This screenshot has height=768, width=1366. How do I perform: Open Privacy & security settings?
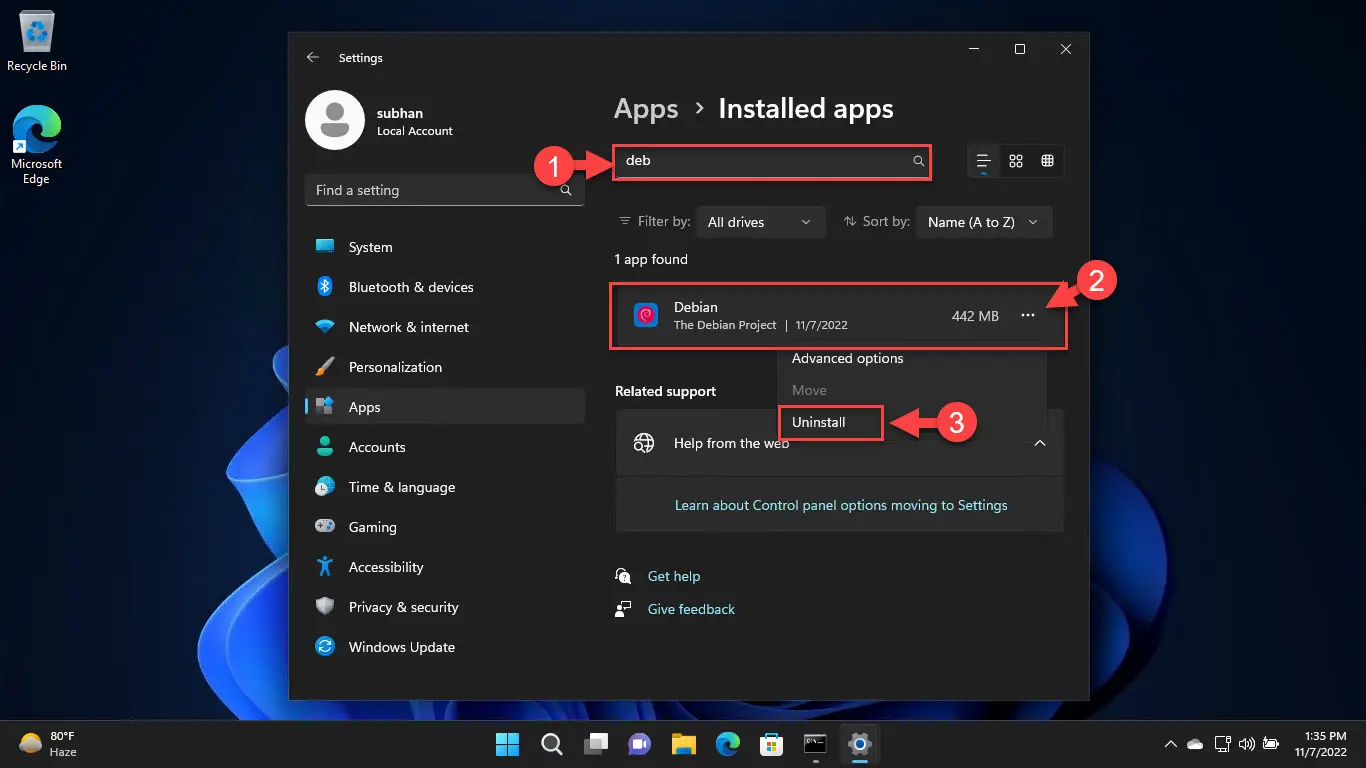445,607
